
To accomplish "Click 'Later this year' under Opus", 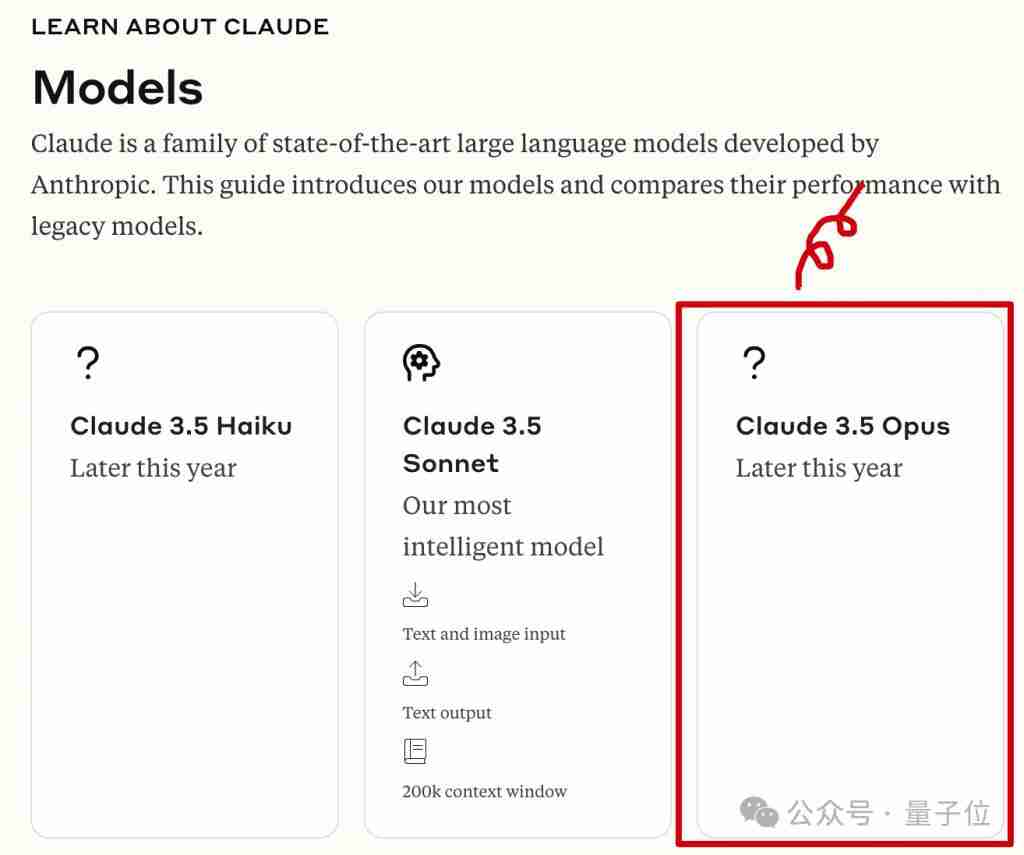I will coord(819,468).
